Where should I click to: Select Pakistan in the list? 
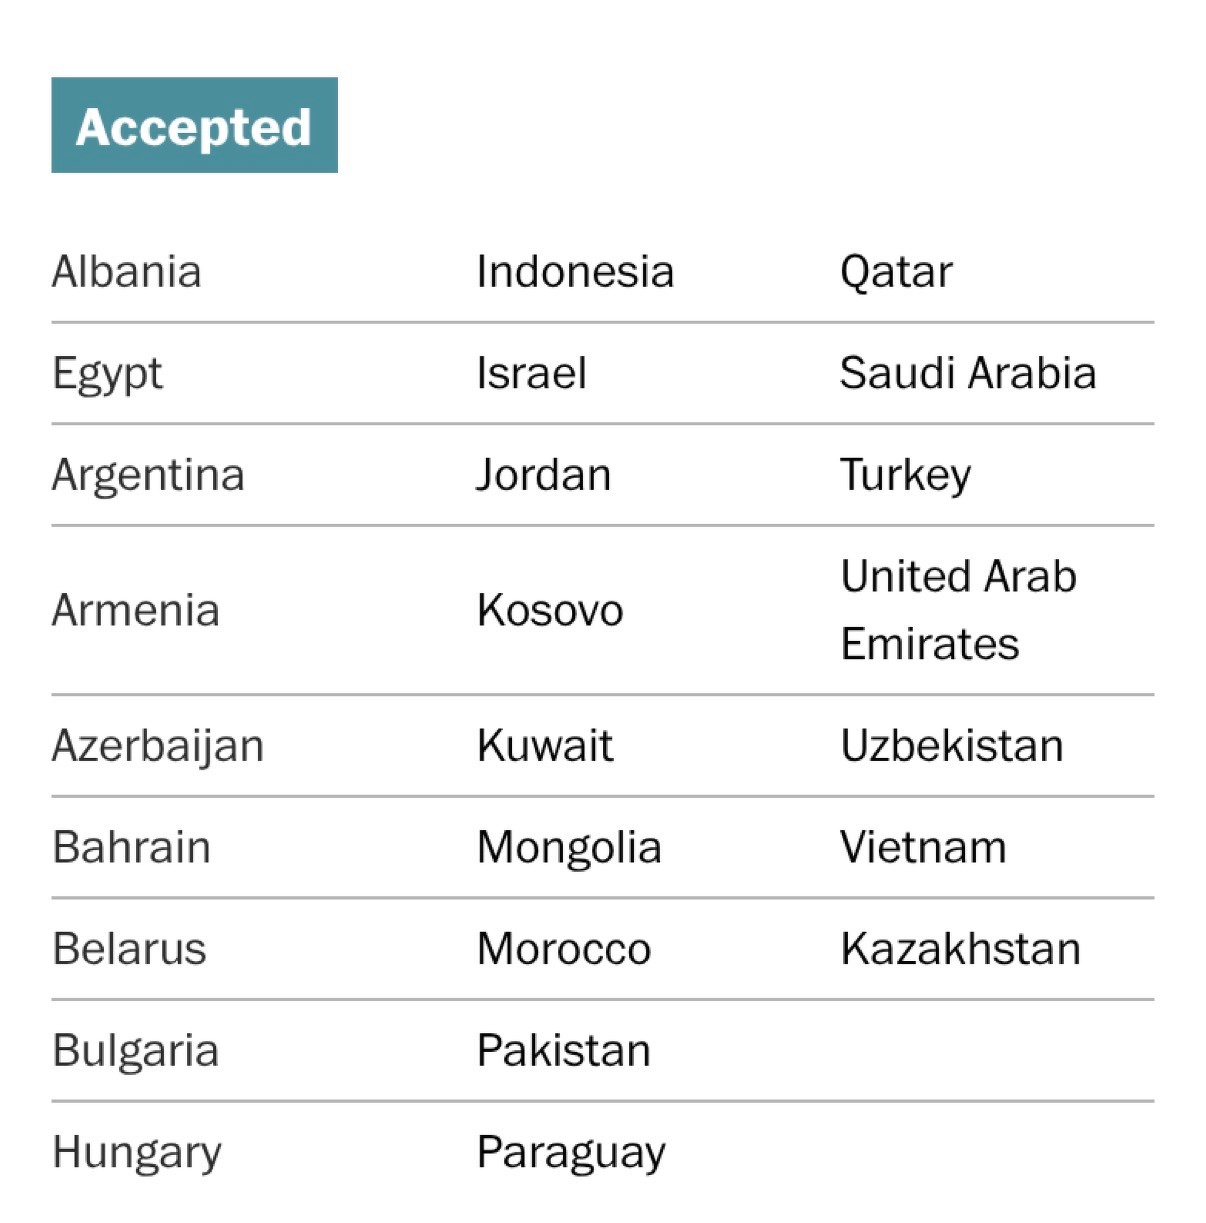click(564, 1051)
